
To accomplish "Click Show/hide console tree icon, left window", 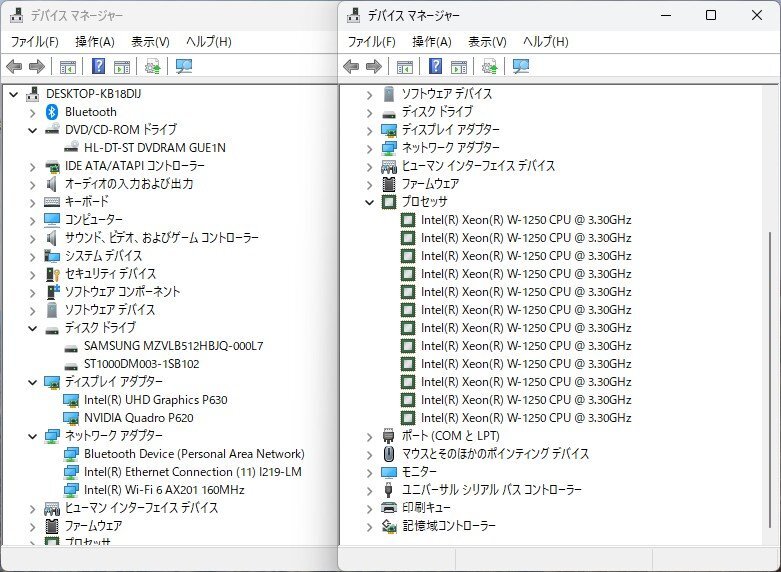I will 68,66.
